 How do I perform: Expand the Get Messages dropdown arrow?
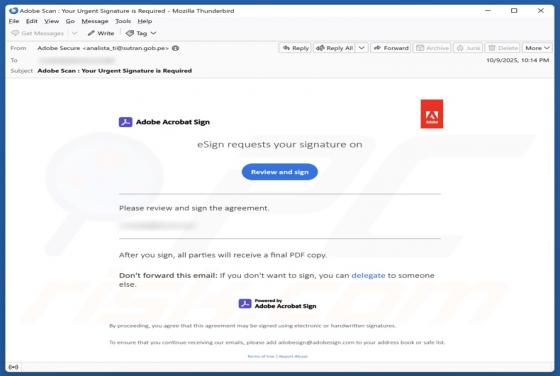[74, 33]
